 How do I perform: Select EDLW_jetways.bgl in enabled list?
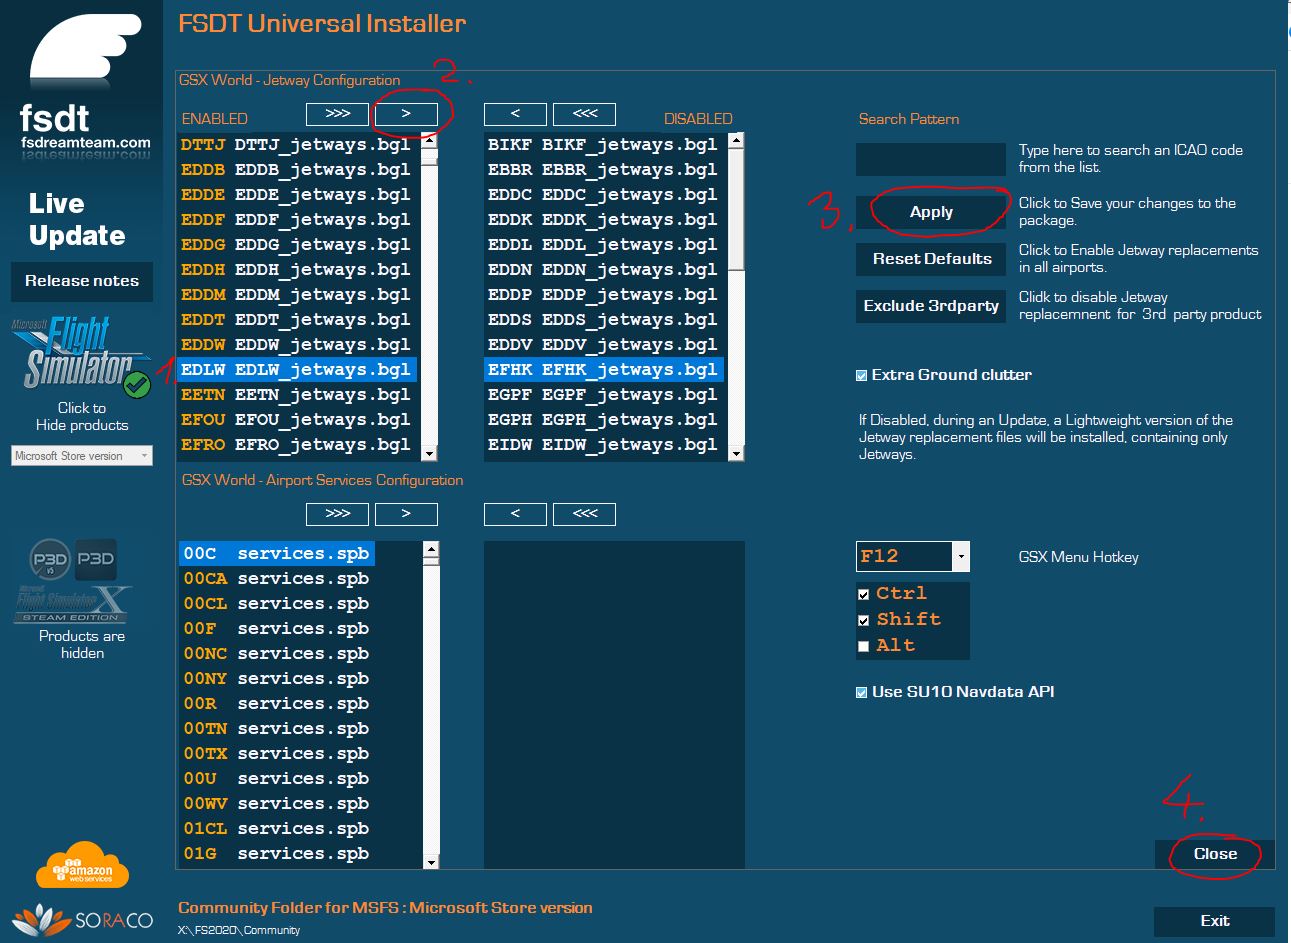click(299, 370)
